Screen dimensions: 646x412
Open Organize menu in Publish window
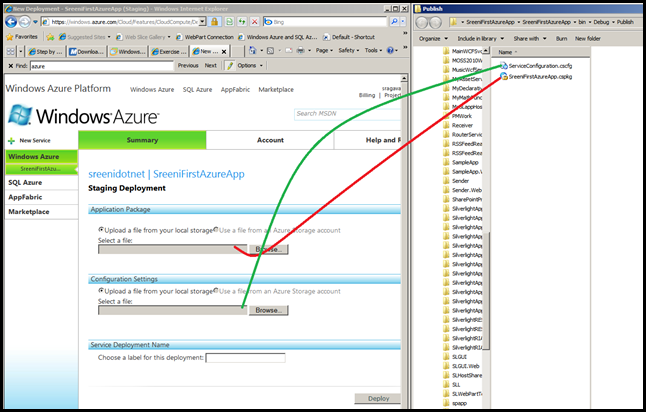pos(433,39)
